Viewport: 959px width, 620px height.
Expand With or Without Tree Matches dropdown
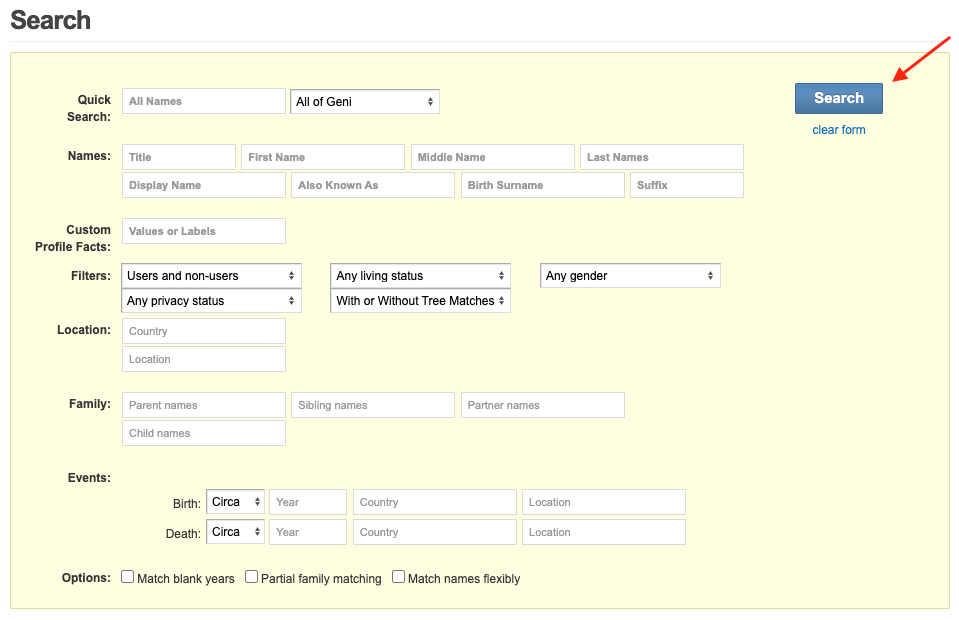[420, 301]
